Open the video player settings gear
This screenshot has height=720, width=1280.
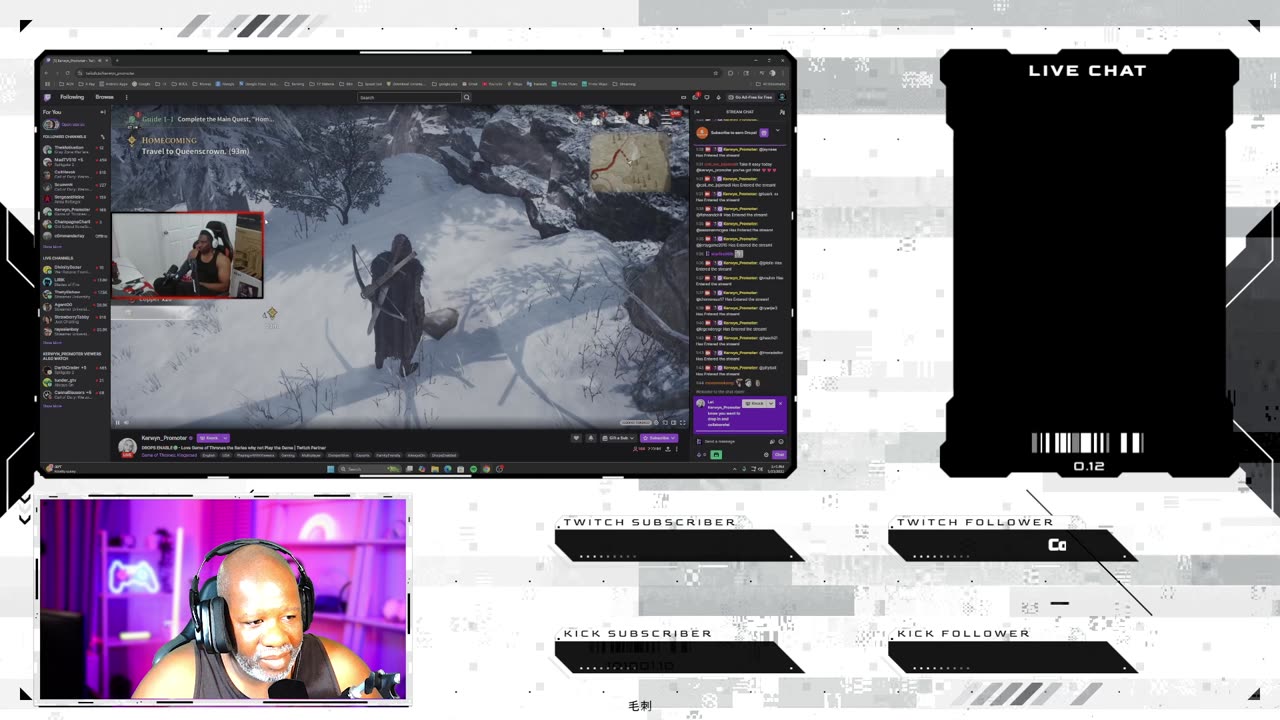click(x=656, y=423)
